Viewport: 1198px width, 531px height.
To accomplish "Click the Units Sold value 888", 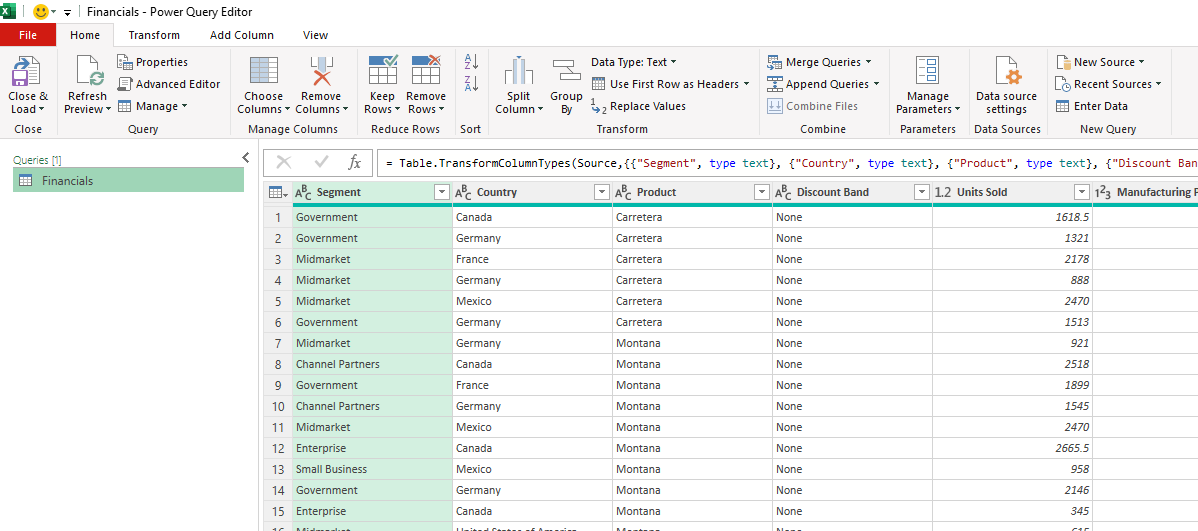I will 1012,280.
